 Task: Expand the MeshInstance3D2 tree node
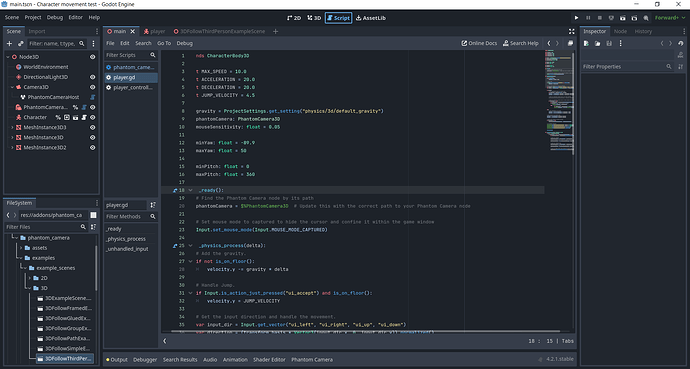click(x=12, y=148)
